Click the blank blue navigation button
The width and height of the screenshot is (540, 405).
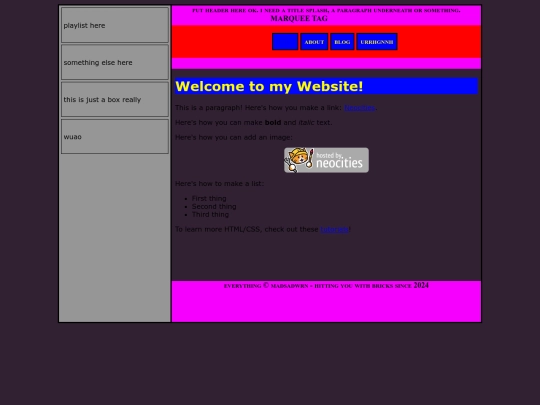click(285, 42)
